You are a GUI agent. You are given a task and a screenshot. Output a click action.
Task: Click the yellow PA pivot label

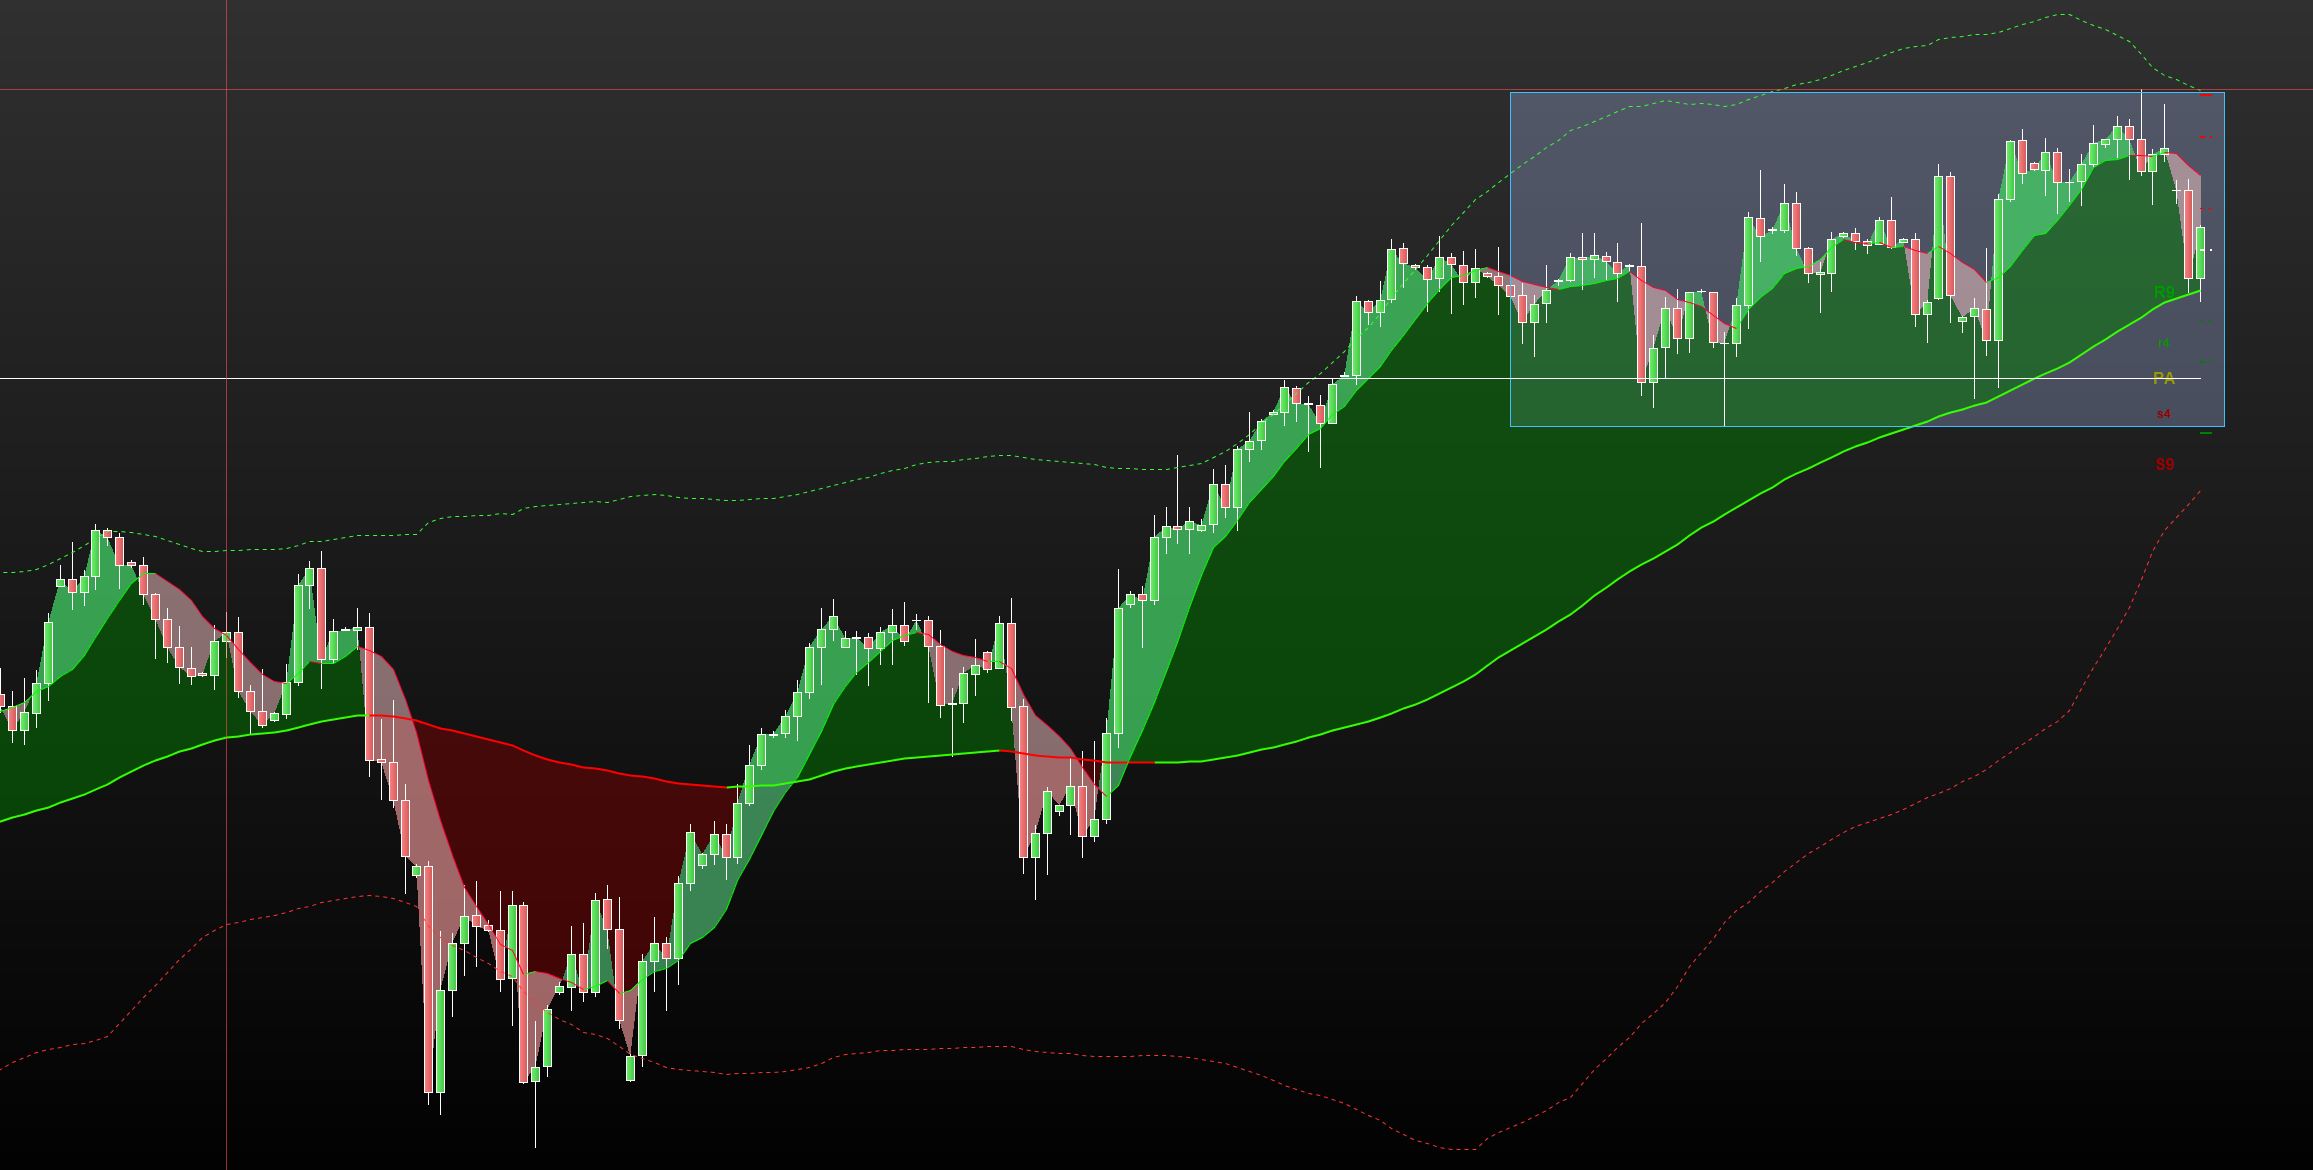(x=2164, y=378)
